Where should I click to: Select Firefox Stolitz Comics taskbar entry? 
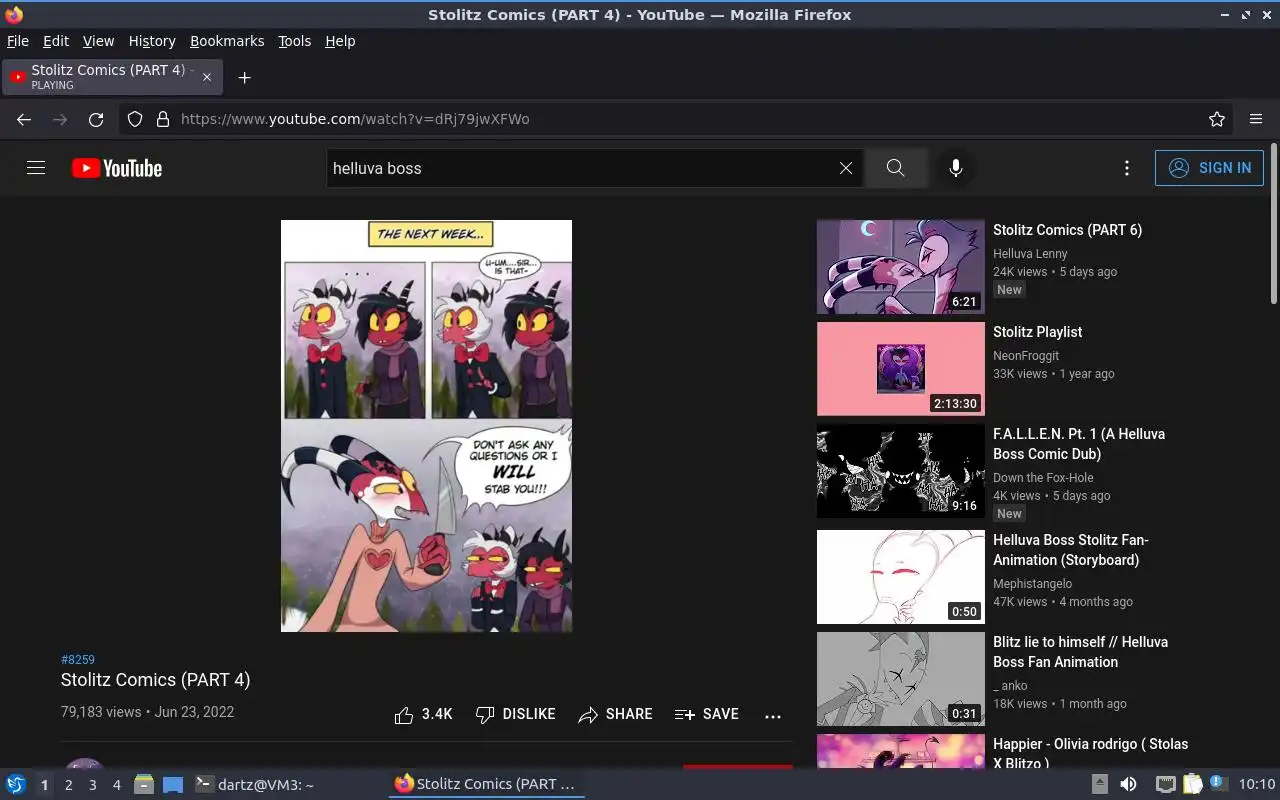[486, 784]
